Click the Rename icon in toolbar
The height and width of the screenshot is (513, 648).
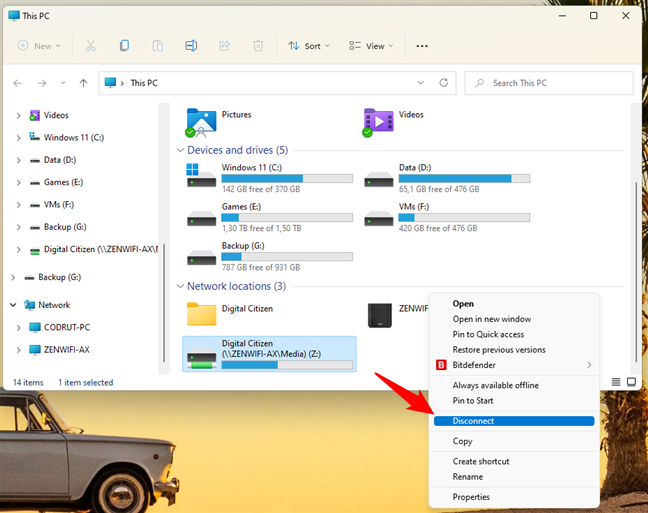(x=191, y=45)
